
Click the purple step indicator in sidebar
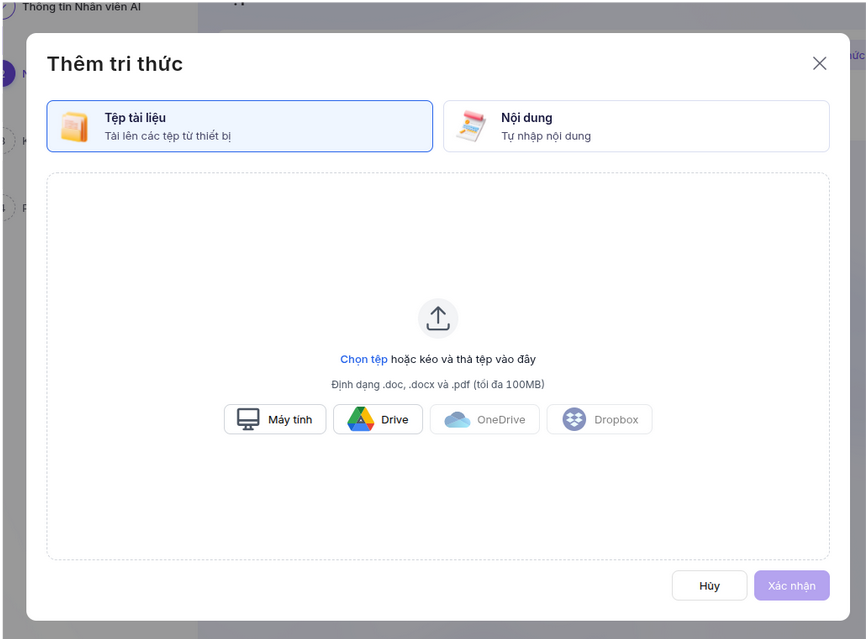[x=6, y=73]
